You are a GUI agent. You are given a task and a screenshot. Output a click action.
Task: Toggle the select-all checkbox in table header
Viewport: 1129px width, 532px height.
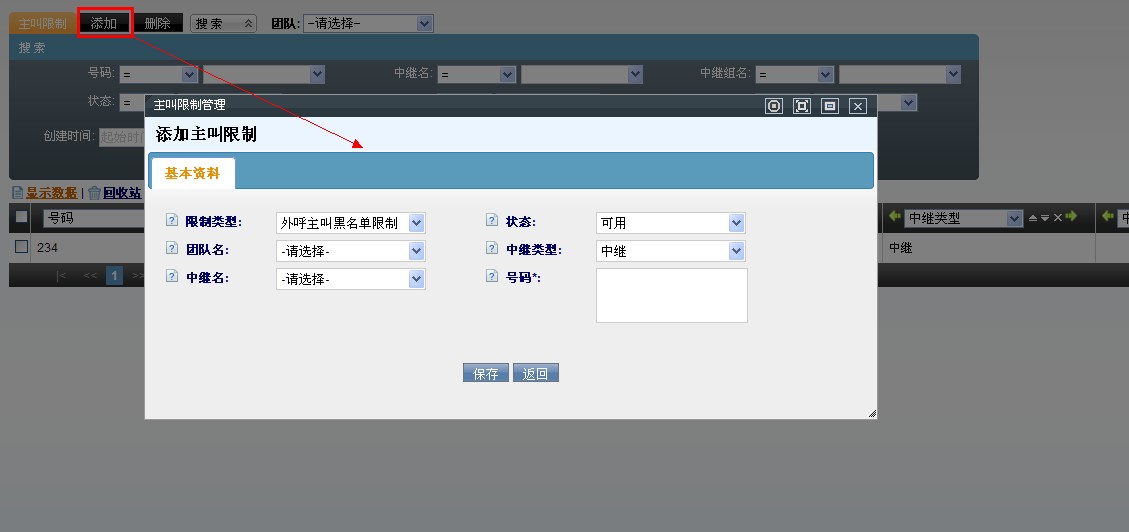[x=21, y=217]
